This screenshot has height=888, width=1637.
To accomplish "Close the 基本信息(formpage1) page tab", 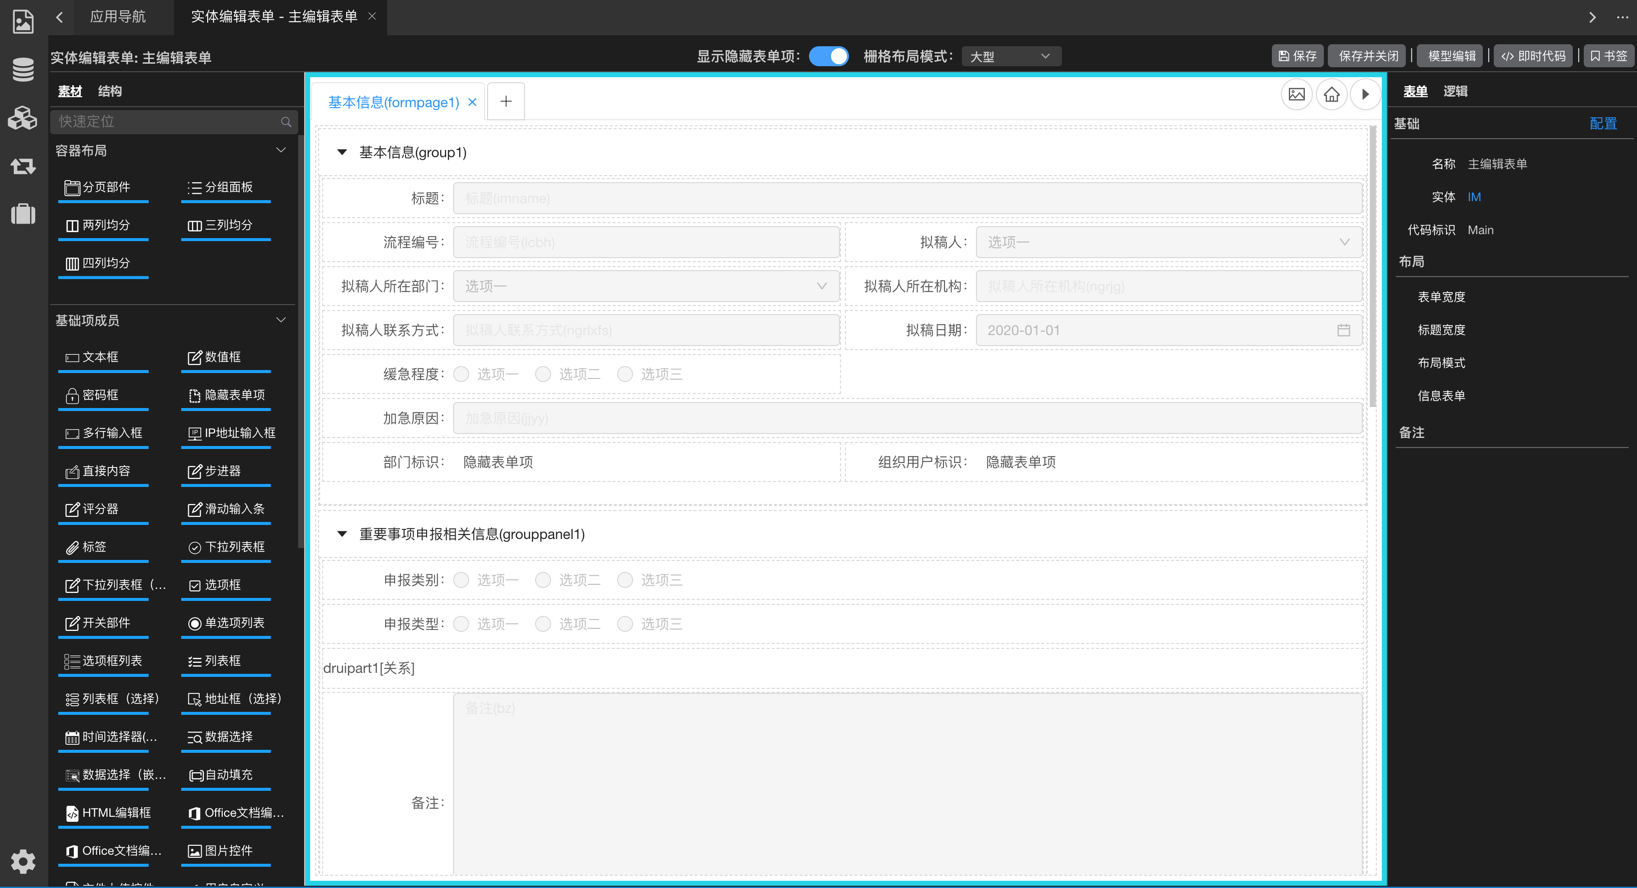I will [472, 102].
